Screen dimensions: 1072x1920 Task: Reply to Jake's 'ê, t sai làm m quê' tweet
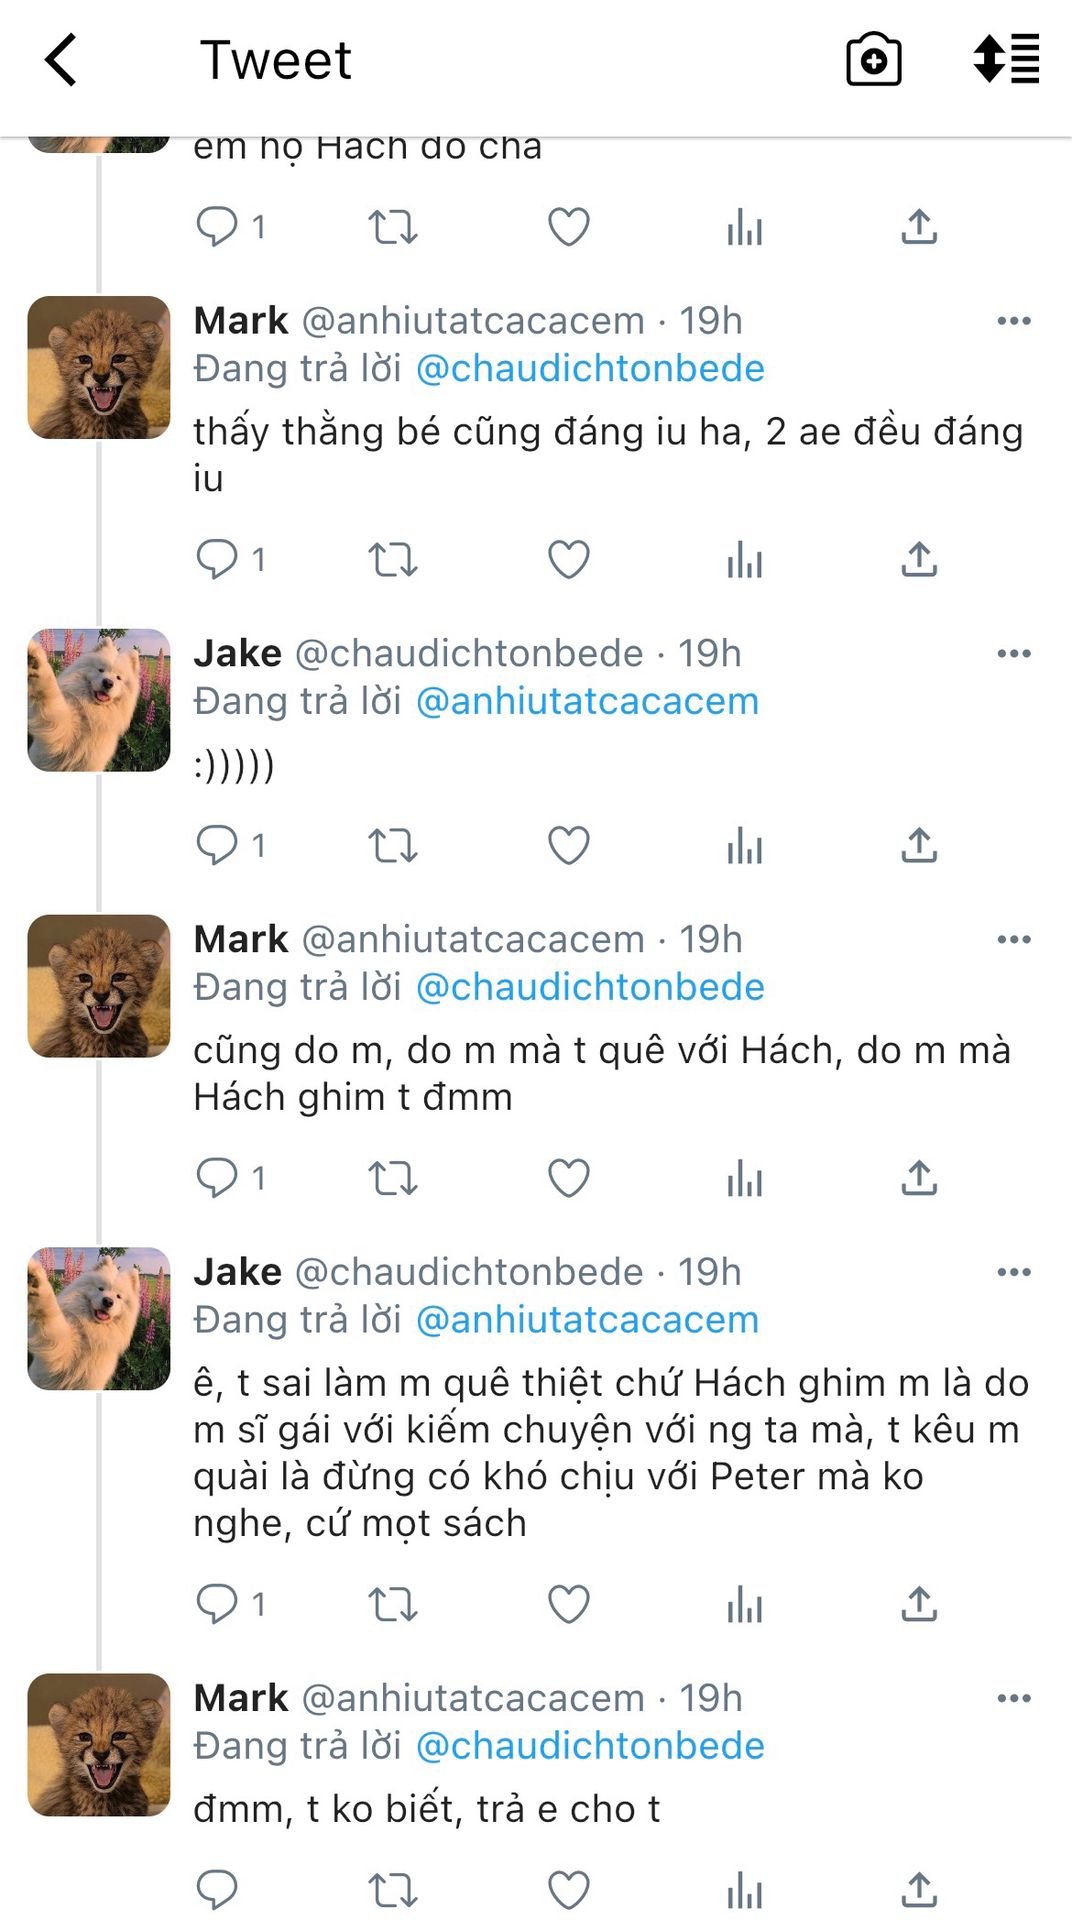click(x=217, y=1604)
